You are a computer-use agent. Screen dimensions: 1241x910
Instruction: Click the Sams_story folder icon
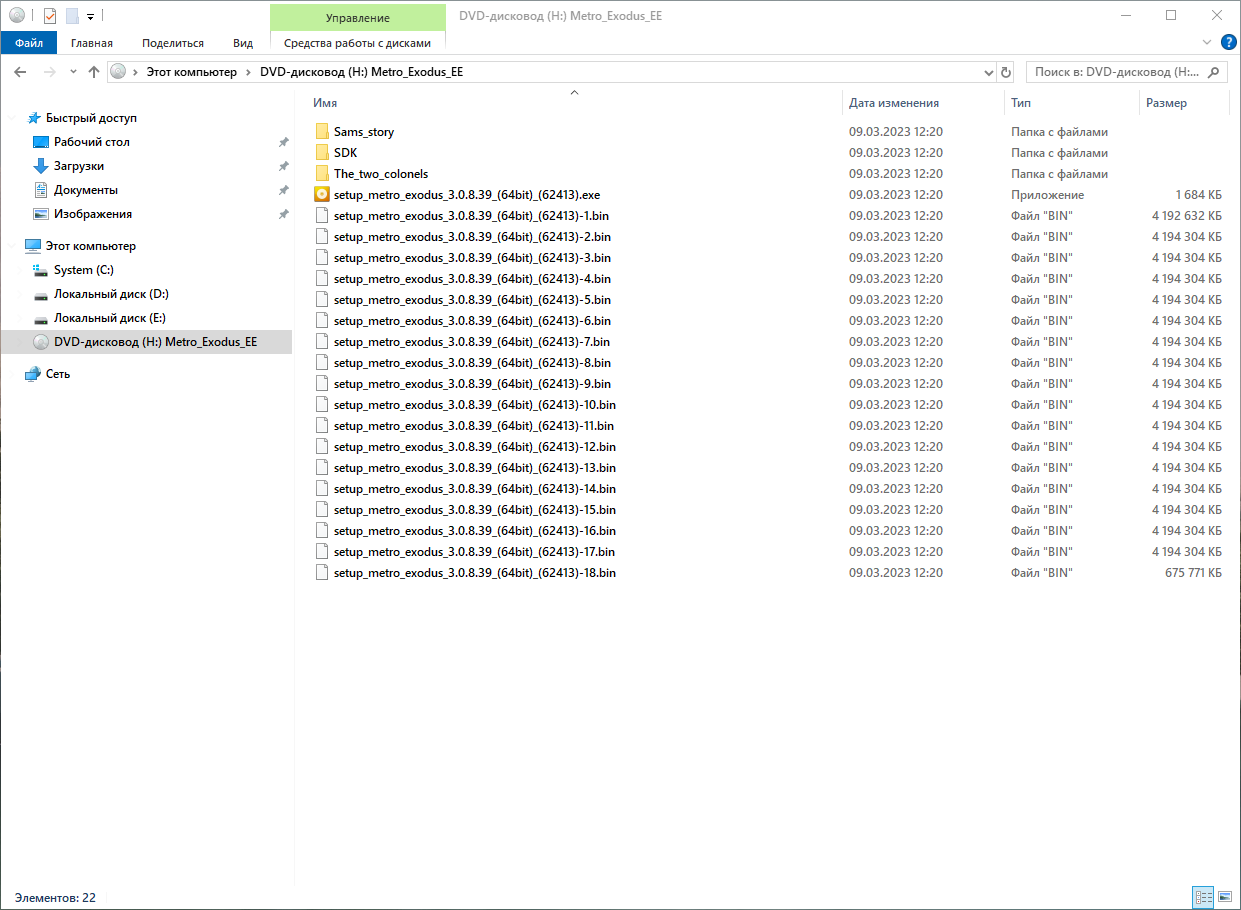(x=322, y=132)
